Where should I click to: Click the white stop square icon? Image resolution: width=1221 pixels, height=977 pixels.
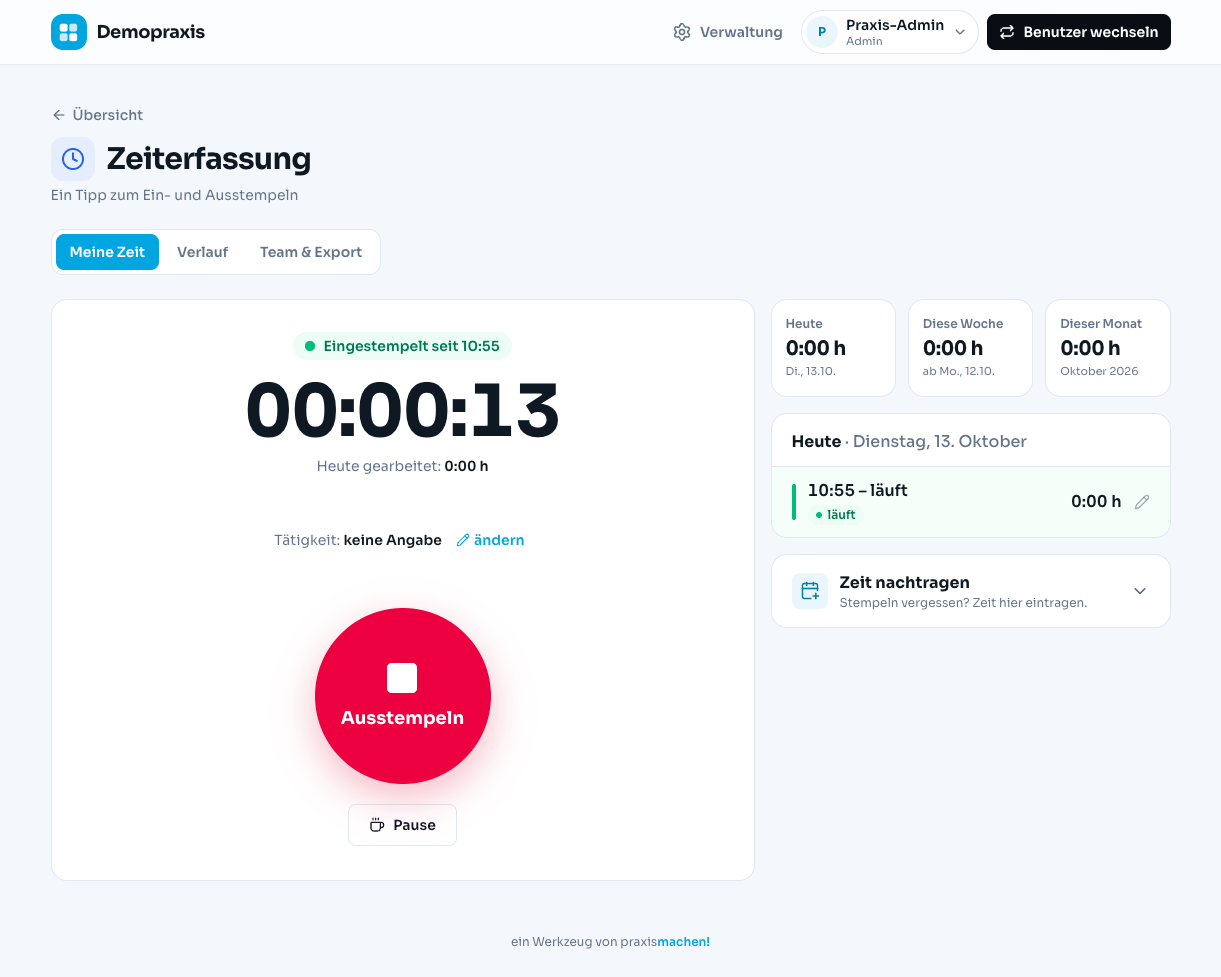coord(402,678)
